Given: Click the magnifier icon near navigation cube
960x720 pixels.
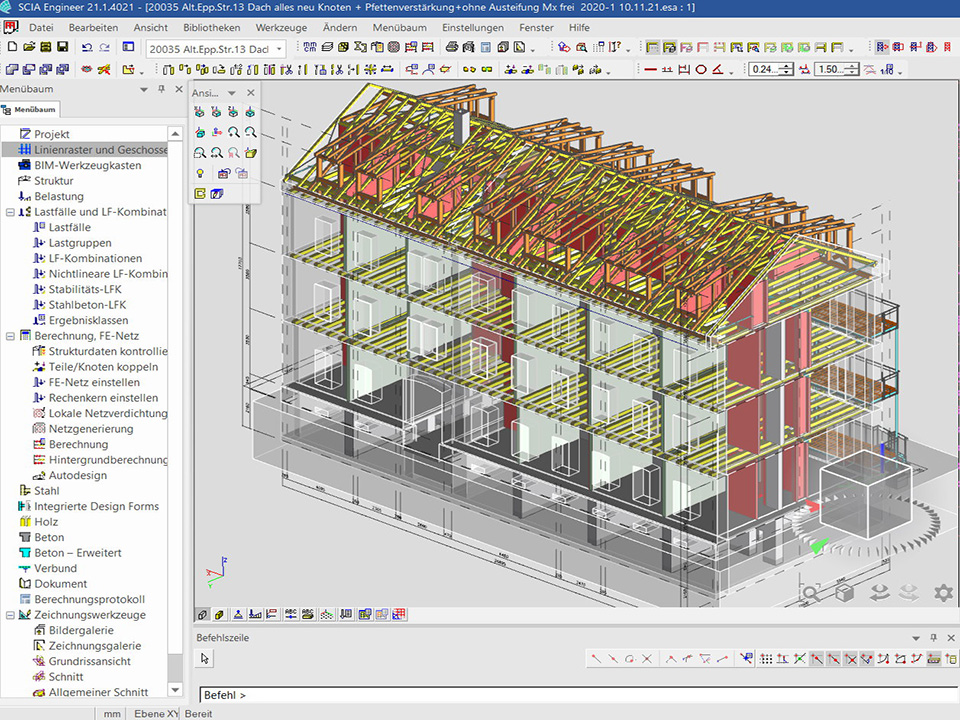Looking at the screenshot, I should [x=810, y=593].
